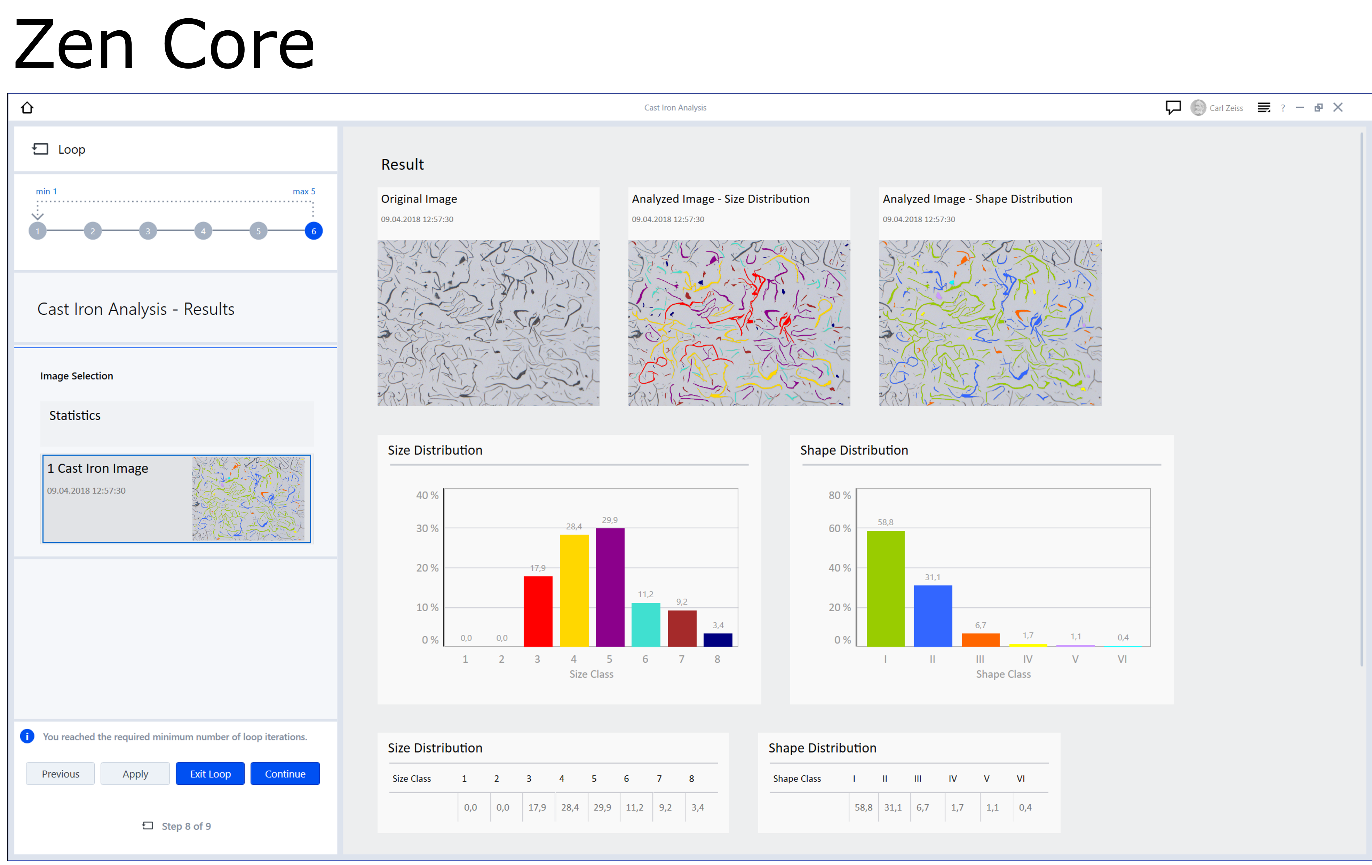This screenshot has height=865, width=1372.
Task: Click the 'Image Selection' label
Action: (x=77, y=376)
